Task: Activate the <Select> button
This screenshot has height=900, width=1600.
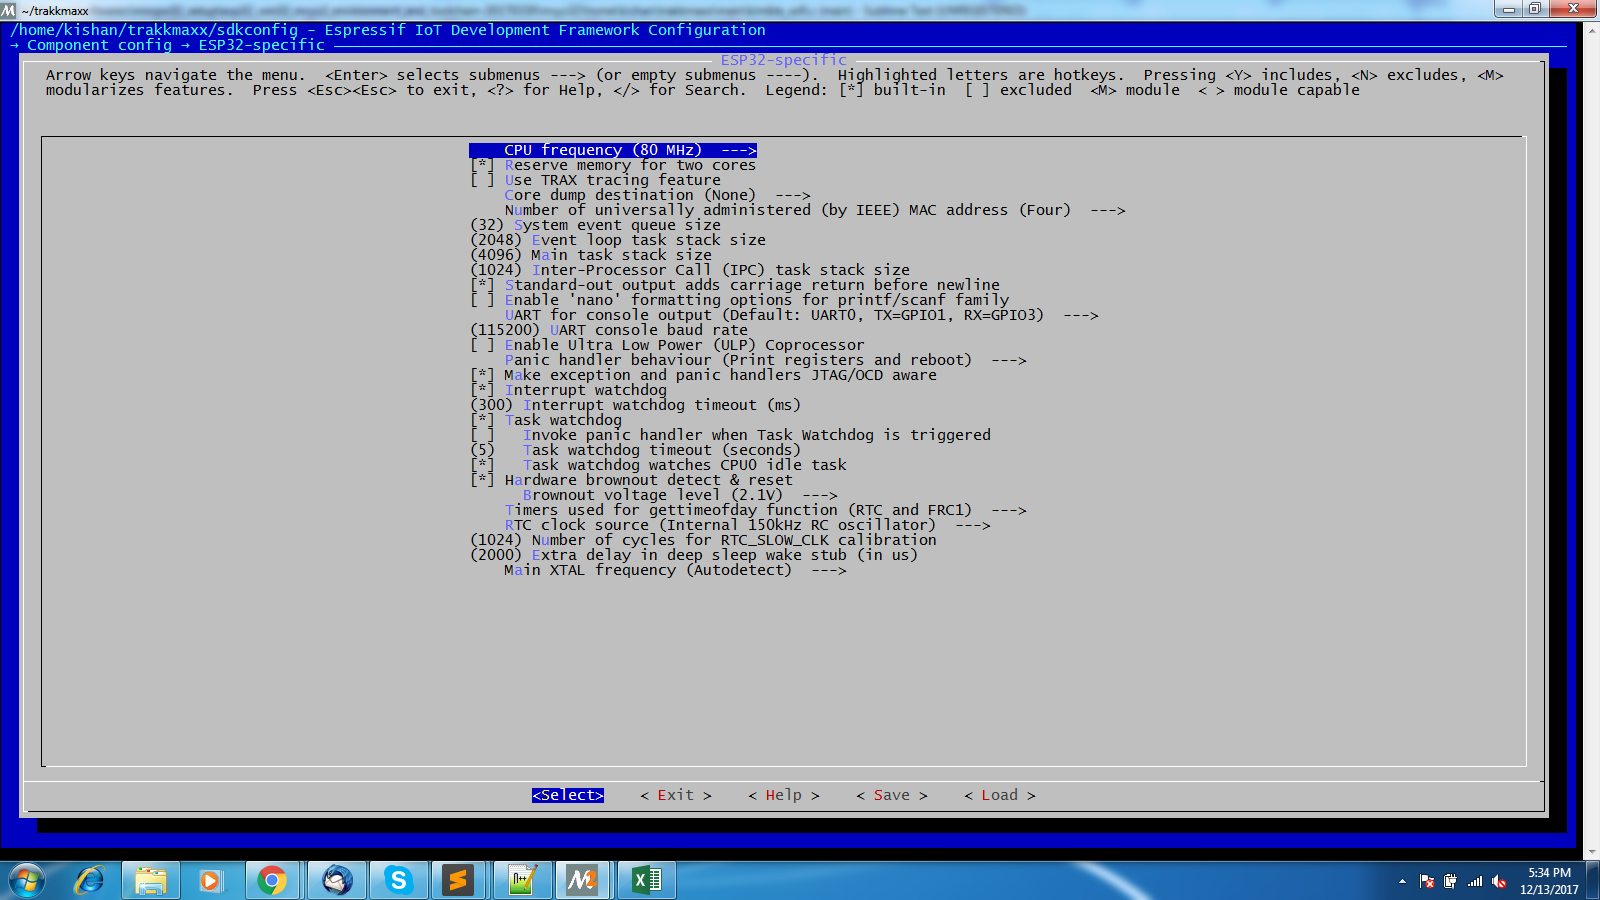Action: coord(568,795)
